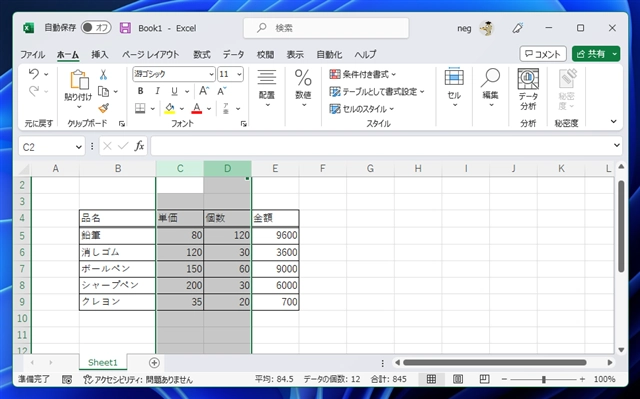Click the Cut scissors icon
Image resolution: width=640 pixels, height=399 pixels.
tap(103, 75)
